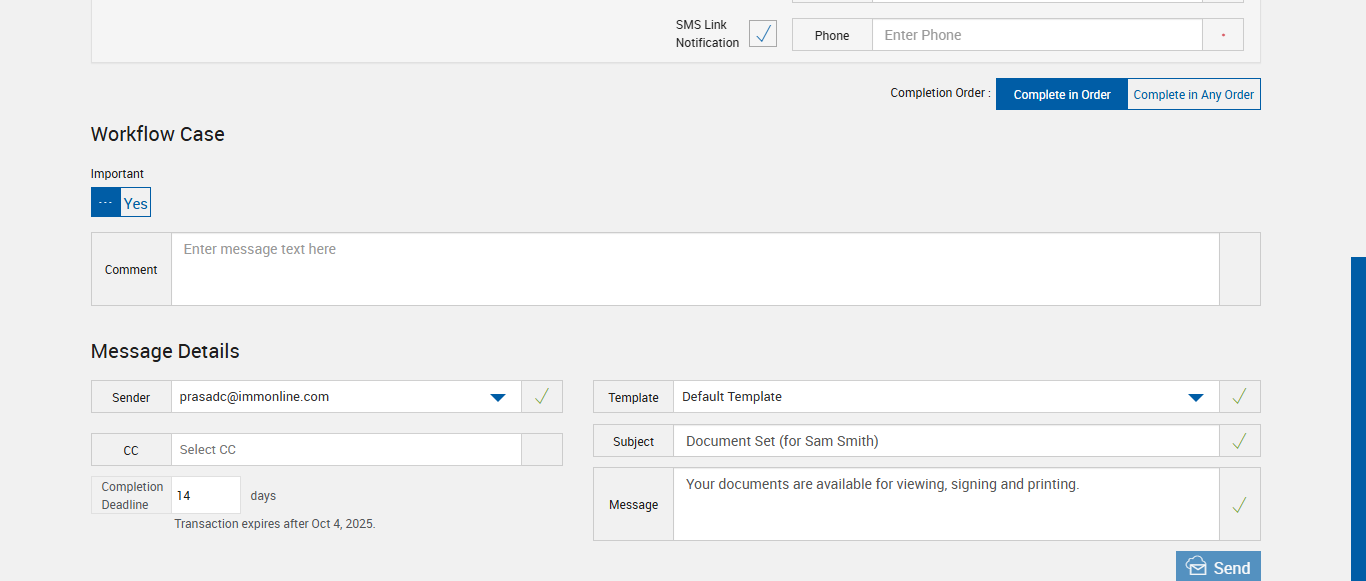Switch to Complete in Any Order
Image resolution: width=1366 pixels, height=581 pixels.
tap(1193, 94)
